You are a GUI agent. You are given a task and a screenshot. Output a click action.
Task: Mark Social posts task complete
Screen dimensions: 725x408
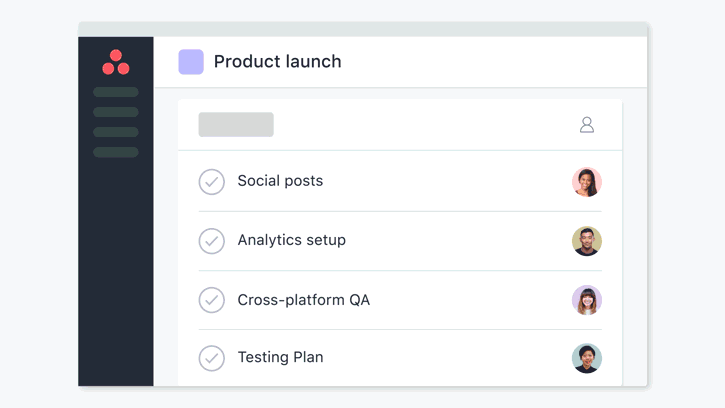(x=212, y=182)
